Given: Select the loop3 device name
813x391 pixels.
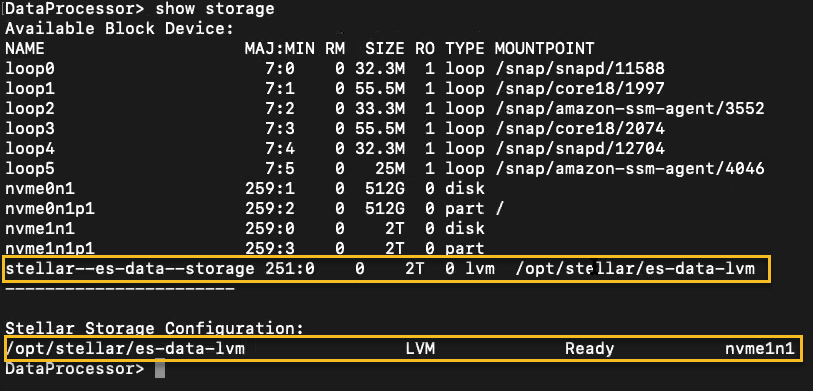Looking at the screenshot, I should coord(30,129).
